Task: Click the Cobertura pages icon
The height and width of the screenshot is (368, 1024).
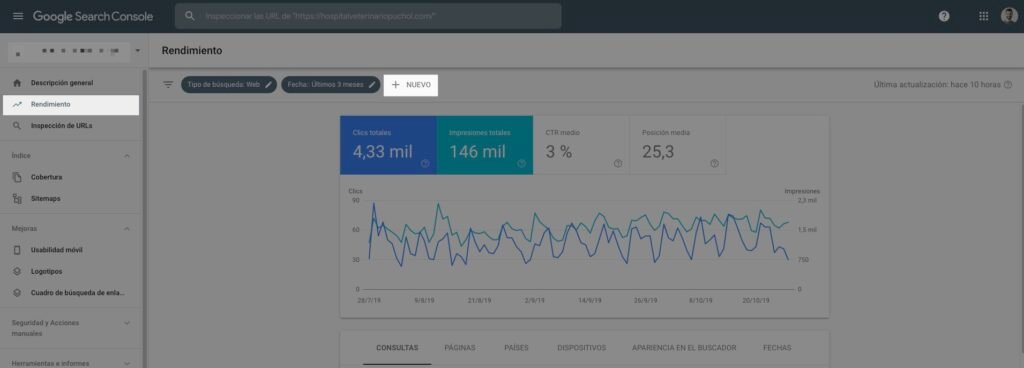Action: click(18, 177)
